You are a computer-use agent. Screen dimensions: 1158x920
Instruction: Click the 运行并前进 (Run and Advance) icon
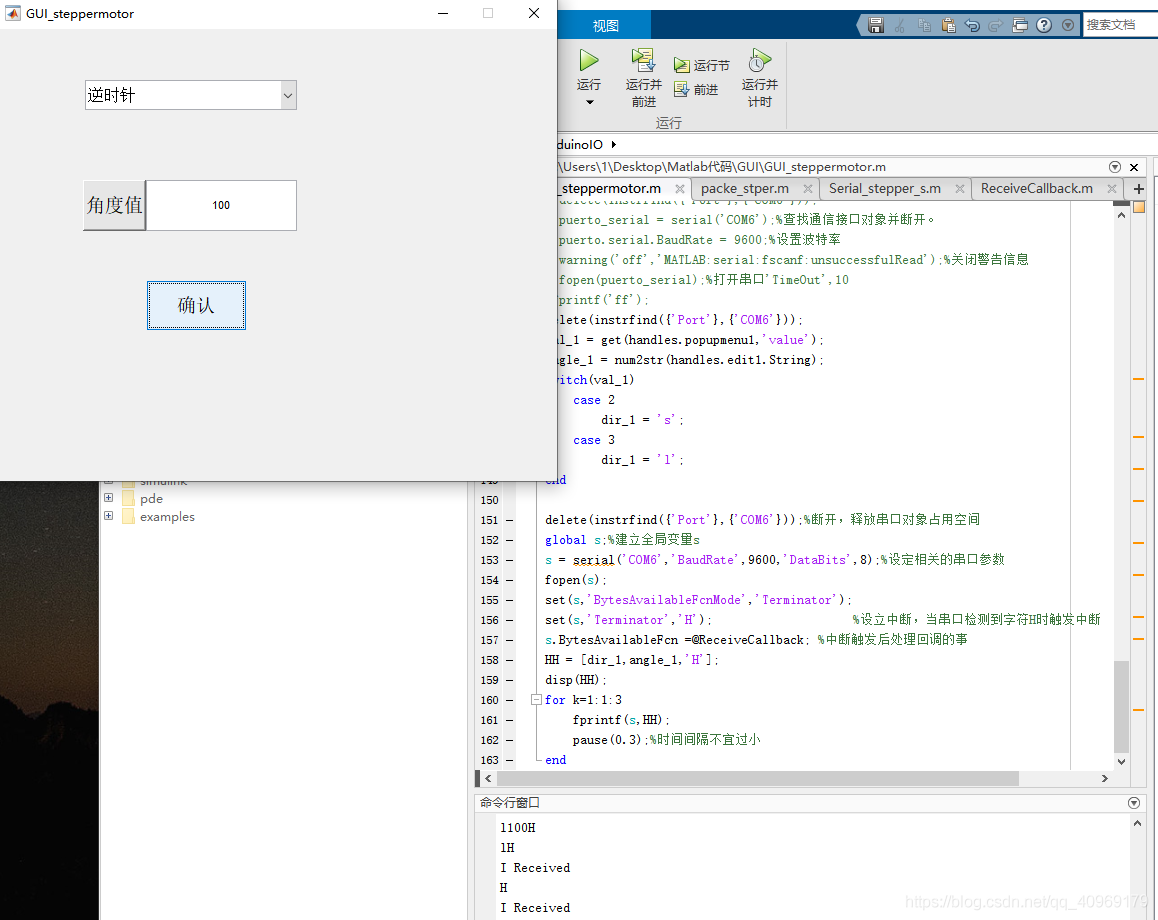pyautogui.click(x=641, y=60)
